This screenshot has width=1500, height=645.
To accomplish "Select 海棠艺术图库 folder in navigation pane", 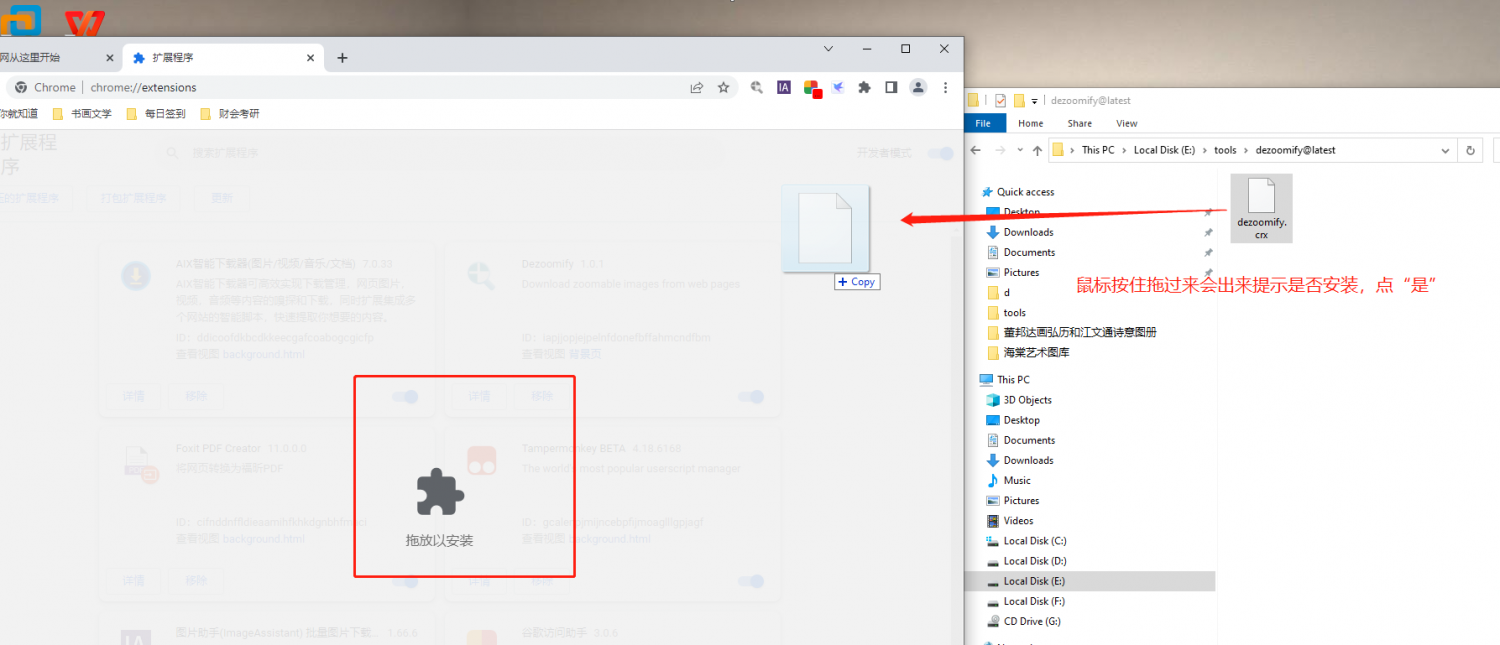I will (1036, 352).
